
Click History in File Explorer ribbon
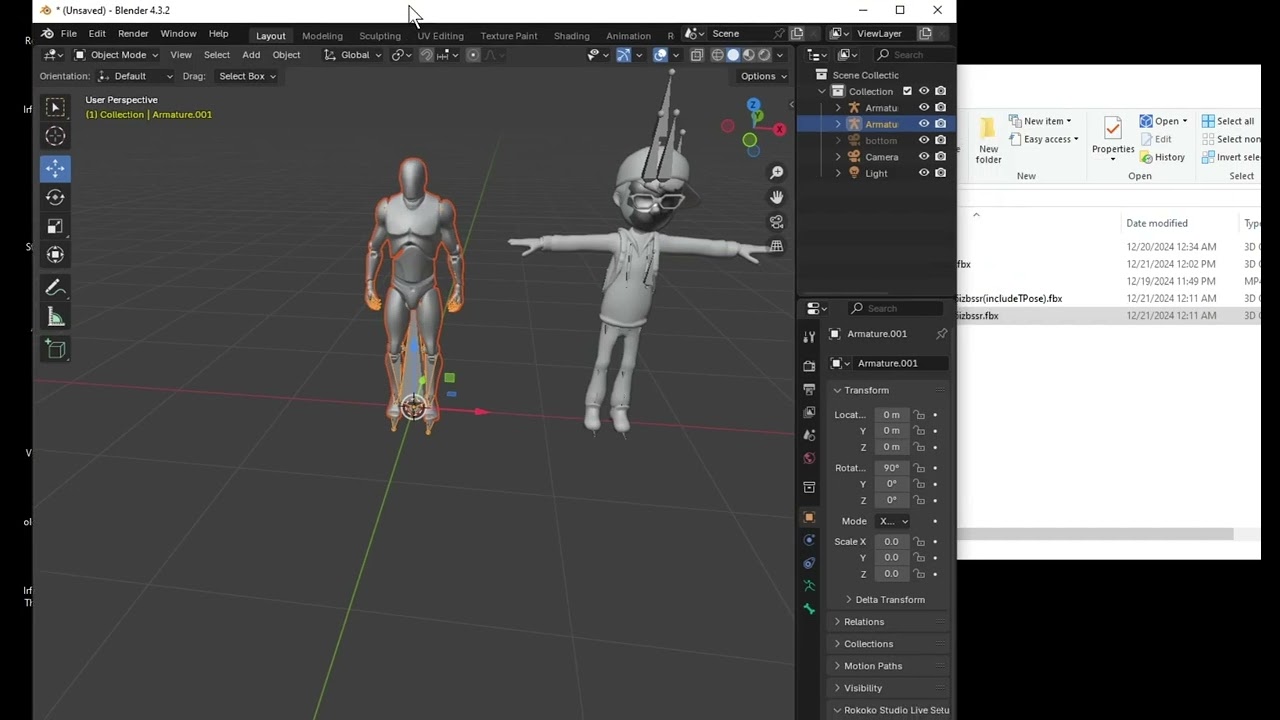click(x=1162, y=157)
